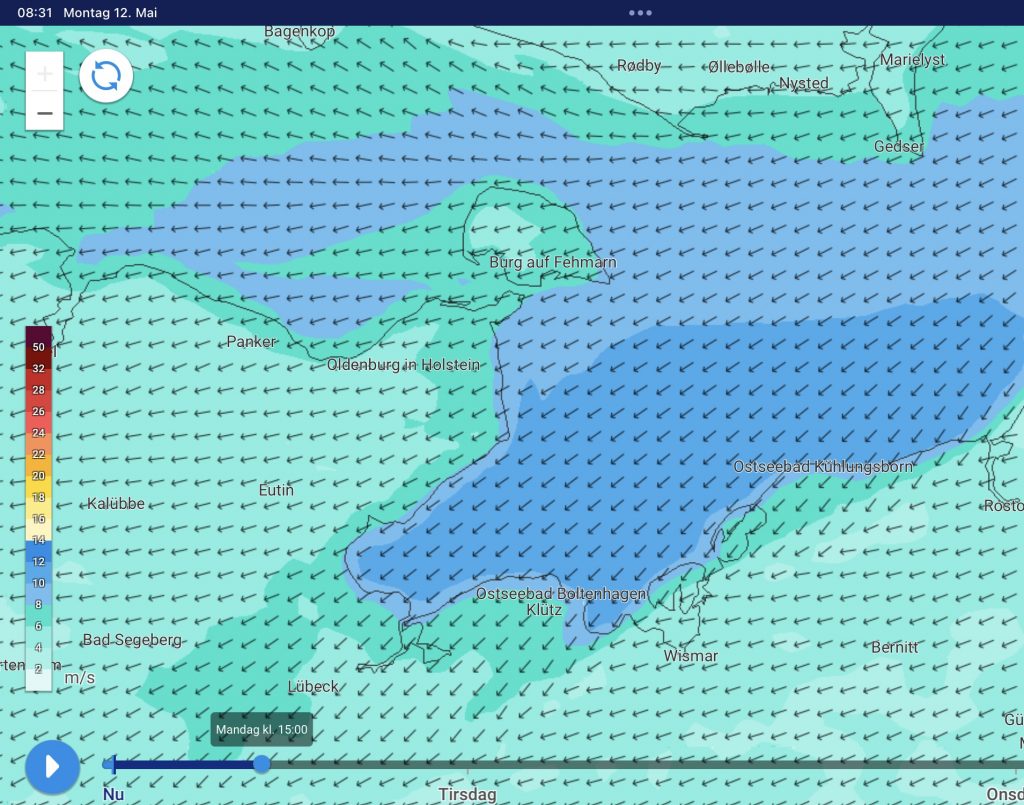Jump to Nu on the timeline
The width and height of the screenshot is (1024, 805).
tap(114, 794)
